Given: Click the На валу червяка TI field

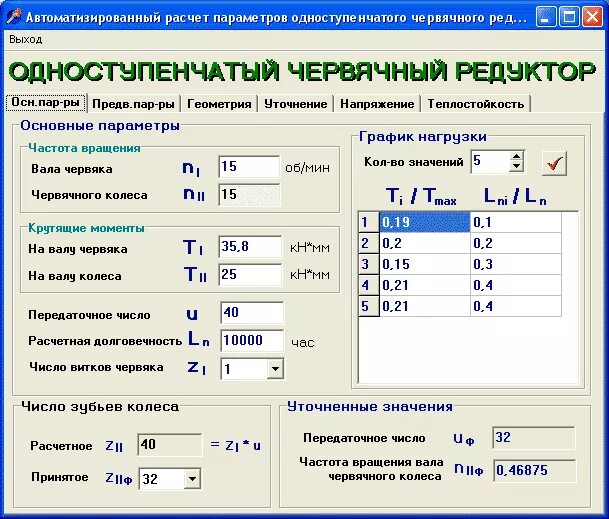Looking at the screenshot, I should pyautogui.click(x=250, y=246).
